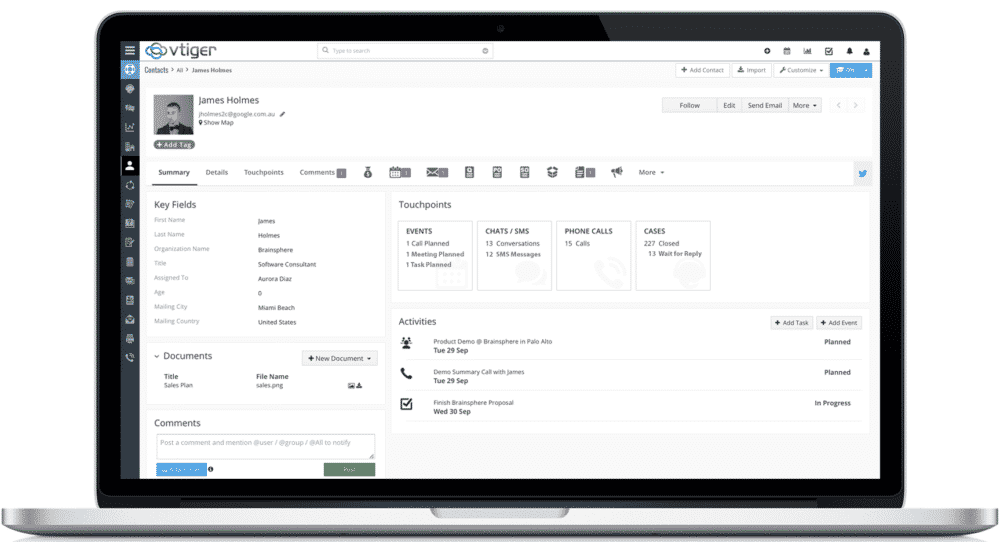Click the pencil icon beside the email address

coord(283,114)
